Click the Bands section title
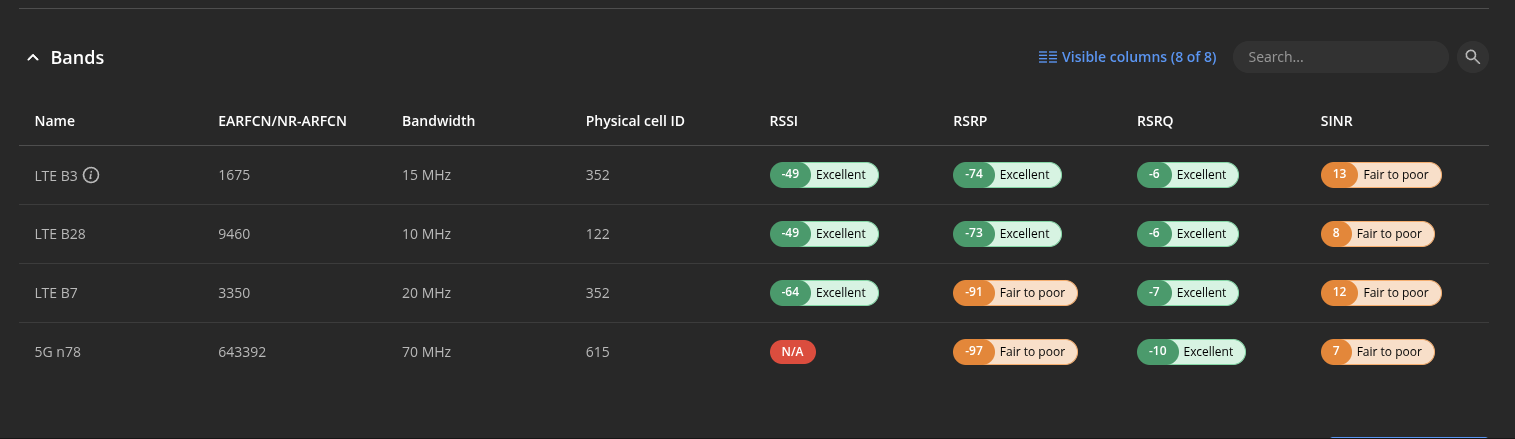The width and height of the screenshot is (1515, 439). (x=78, y=58)
